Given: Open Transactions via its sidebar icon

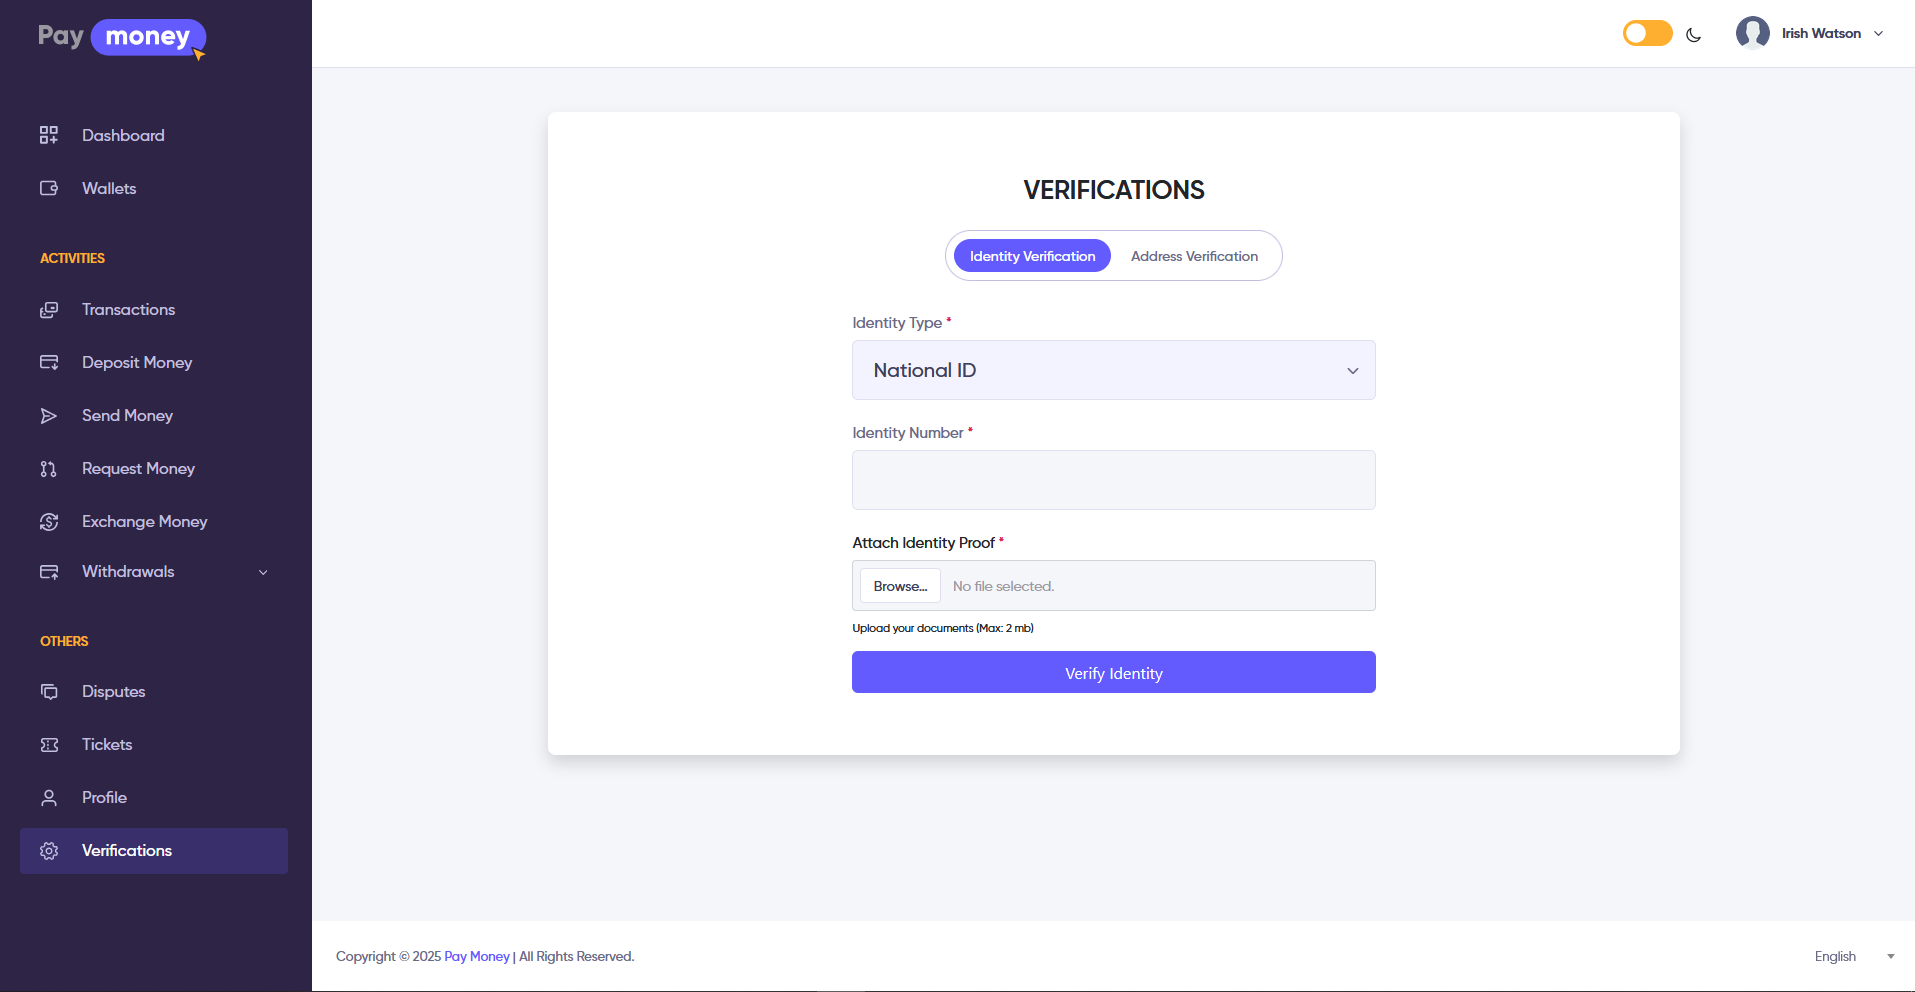Looking at the screenshot, I should [49, 310].
